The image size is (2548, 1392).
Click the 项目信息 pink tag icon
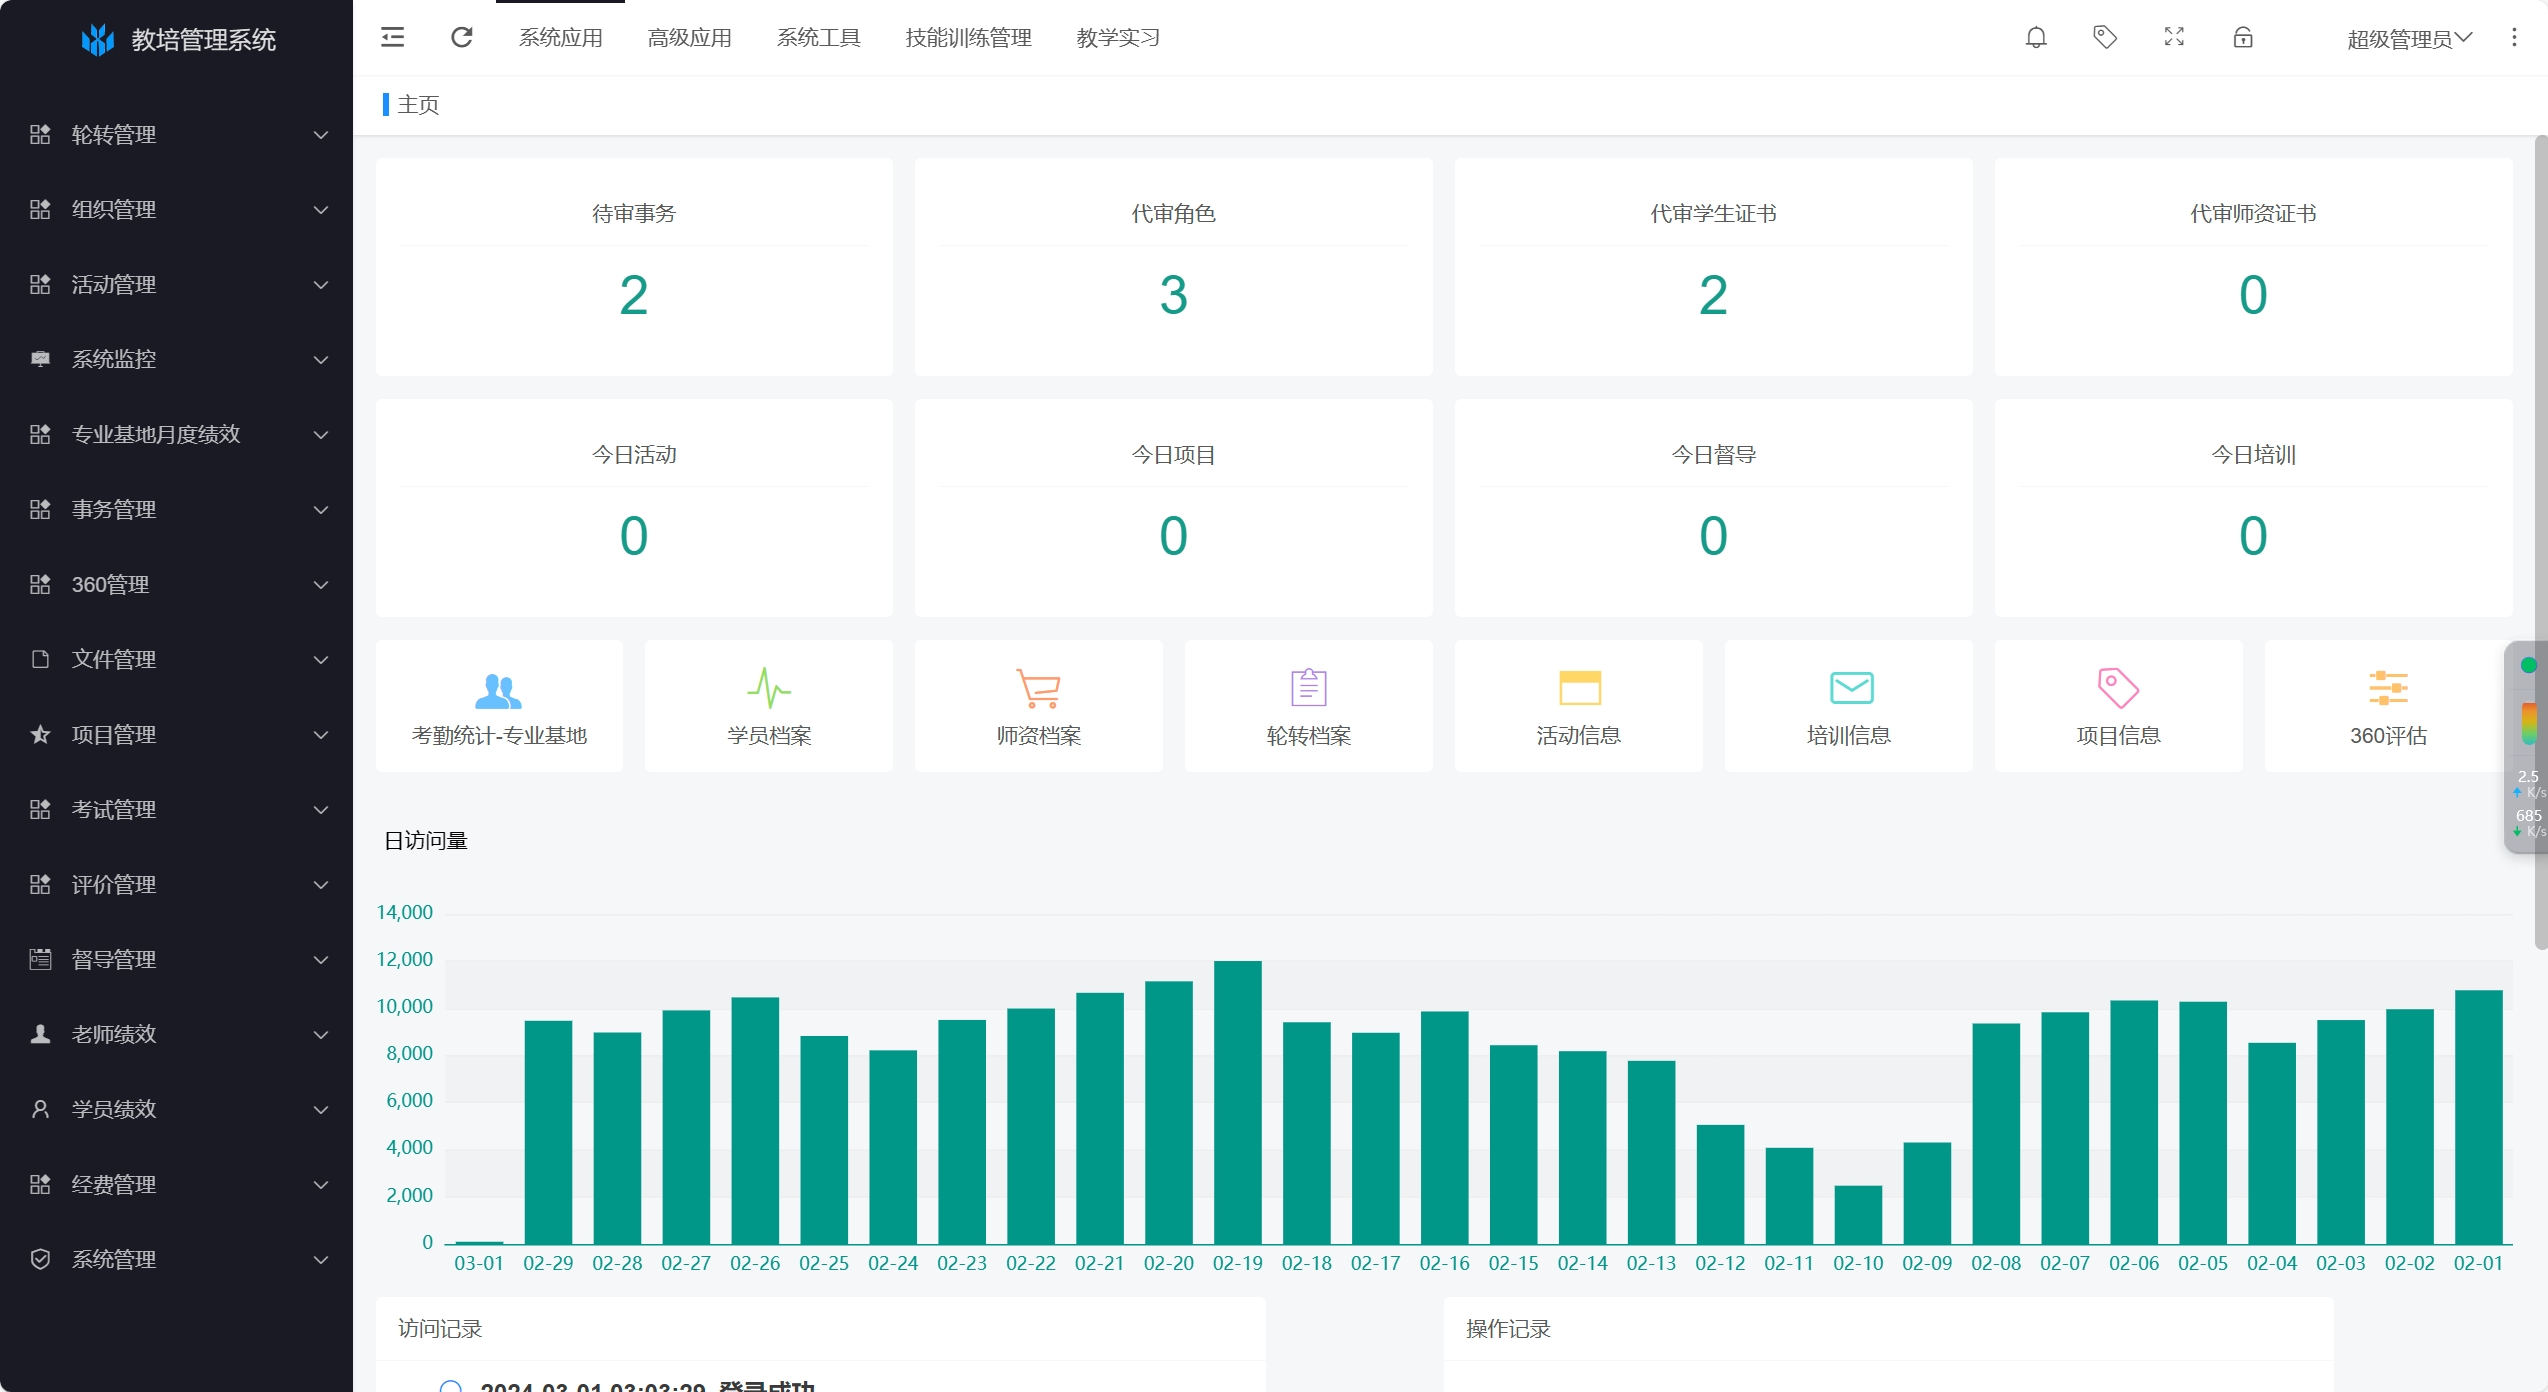[2118, 688]
